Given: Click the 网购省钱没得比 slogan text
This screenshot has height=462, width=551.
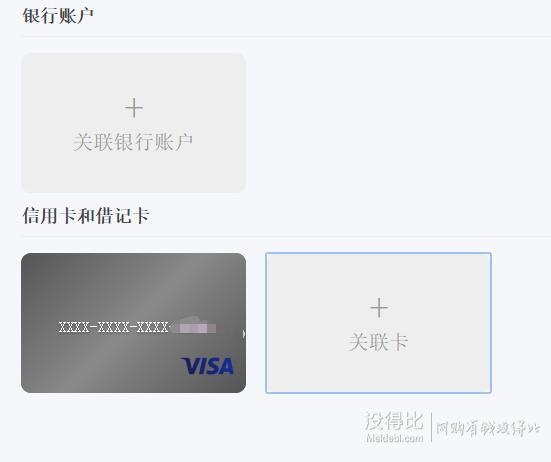Looking at the screenshot, I should [488, 429].
